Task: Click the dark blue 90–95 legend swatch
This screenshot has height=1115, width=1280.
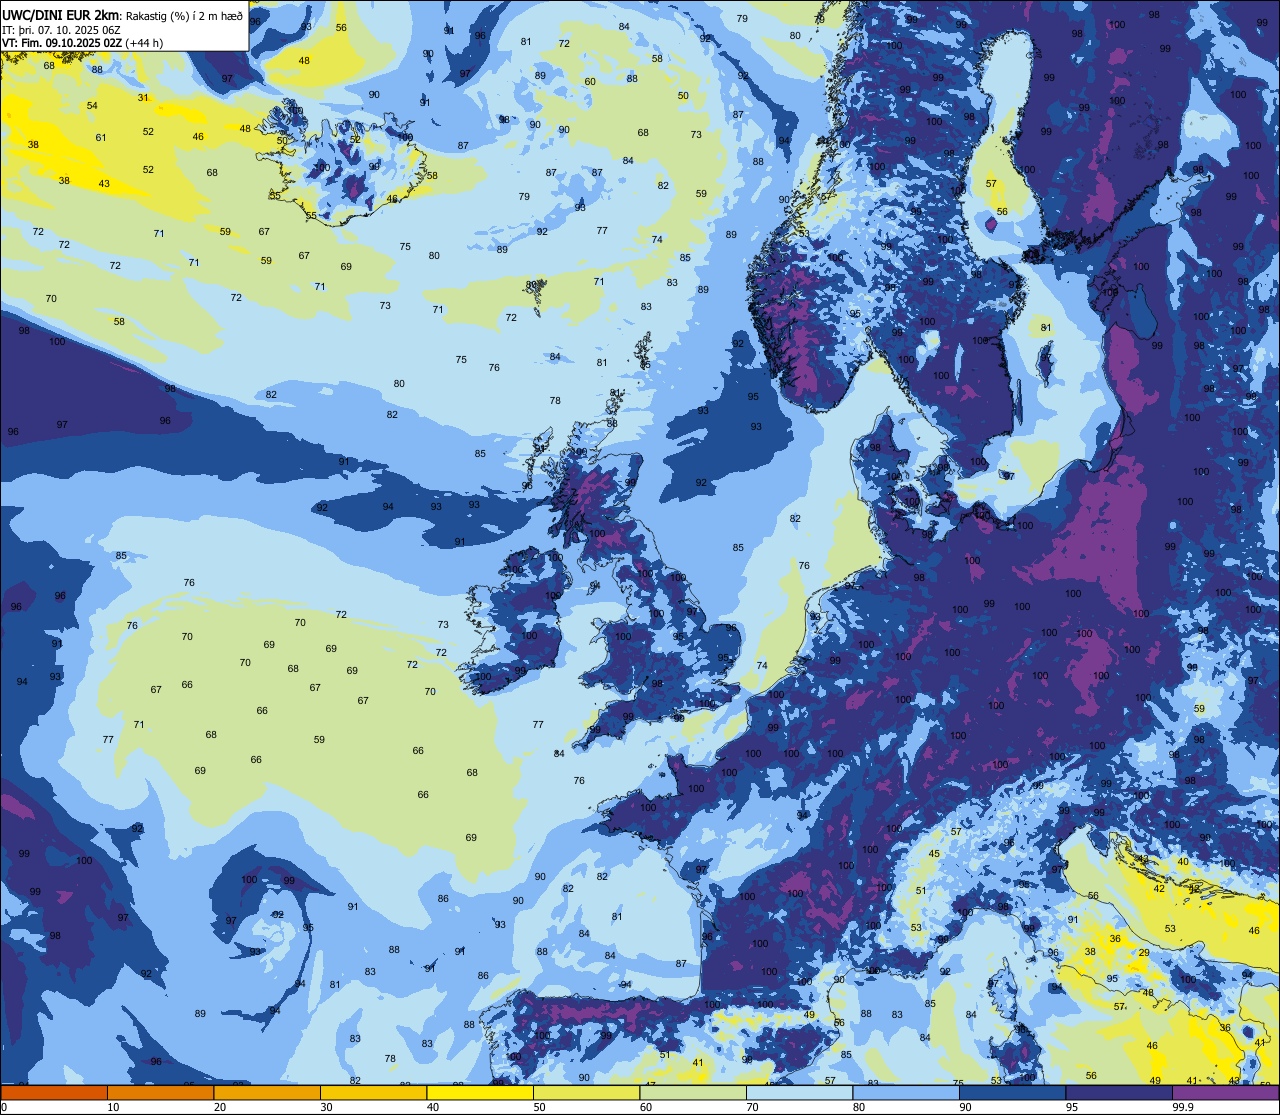Action: (x=1012, y=1092)
